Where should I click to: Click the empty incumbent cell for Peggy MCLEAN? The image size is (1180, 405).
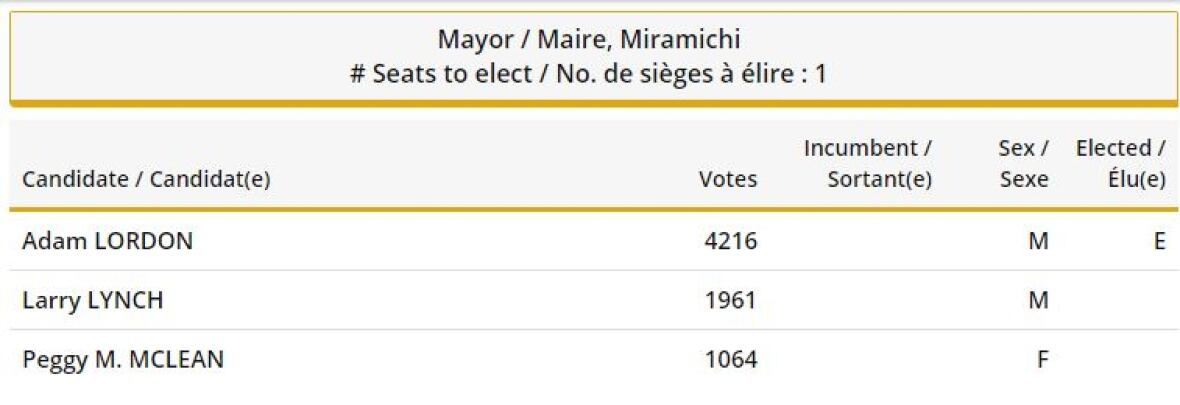(x=868, y=359)
